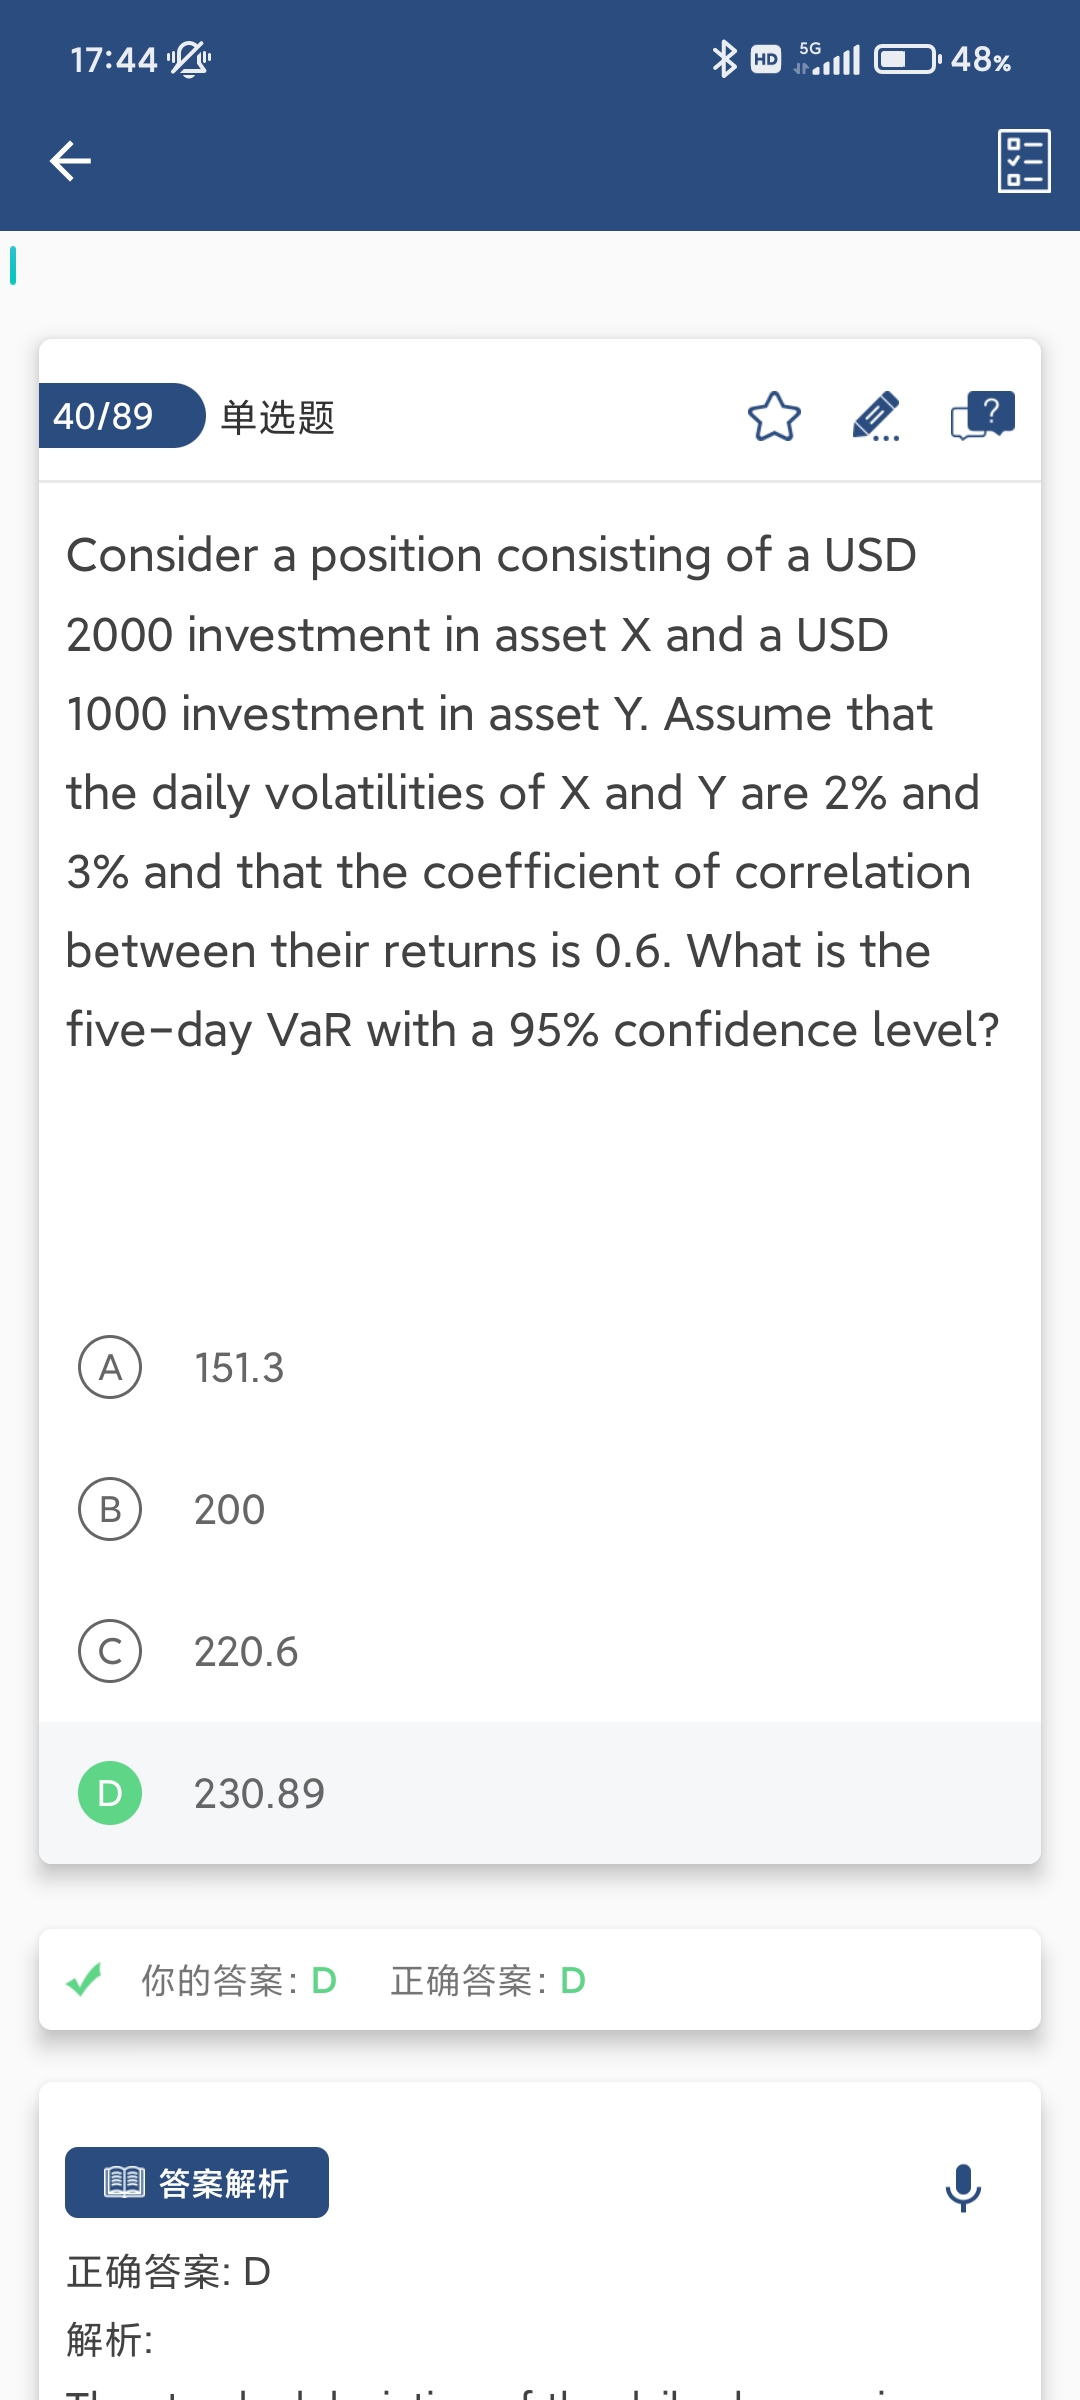Open the answer sheet list icon
The image size is (1080, 2400).
click(1024, 161)
